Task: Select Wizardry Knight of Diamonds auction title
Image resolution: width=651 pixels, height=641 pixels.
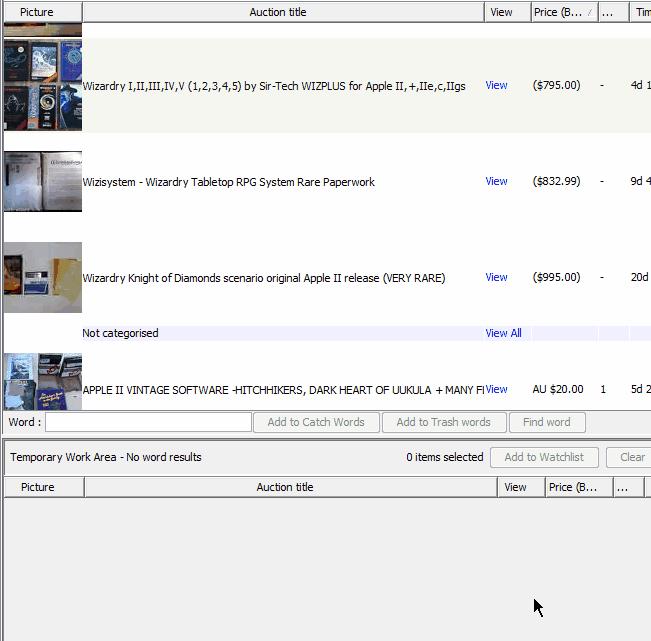Action: coord(264,278)
